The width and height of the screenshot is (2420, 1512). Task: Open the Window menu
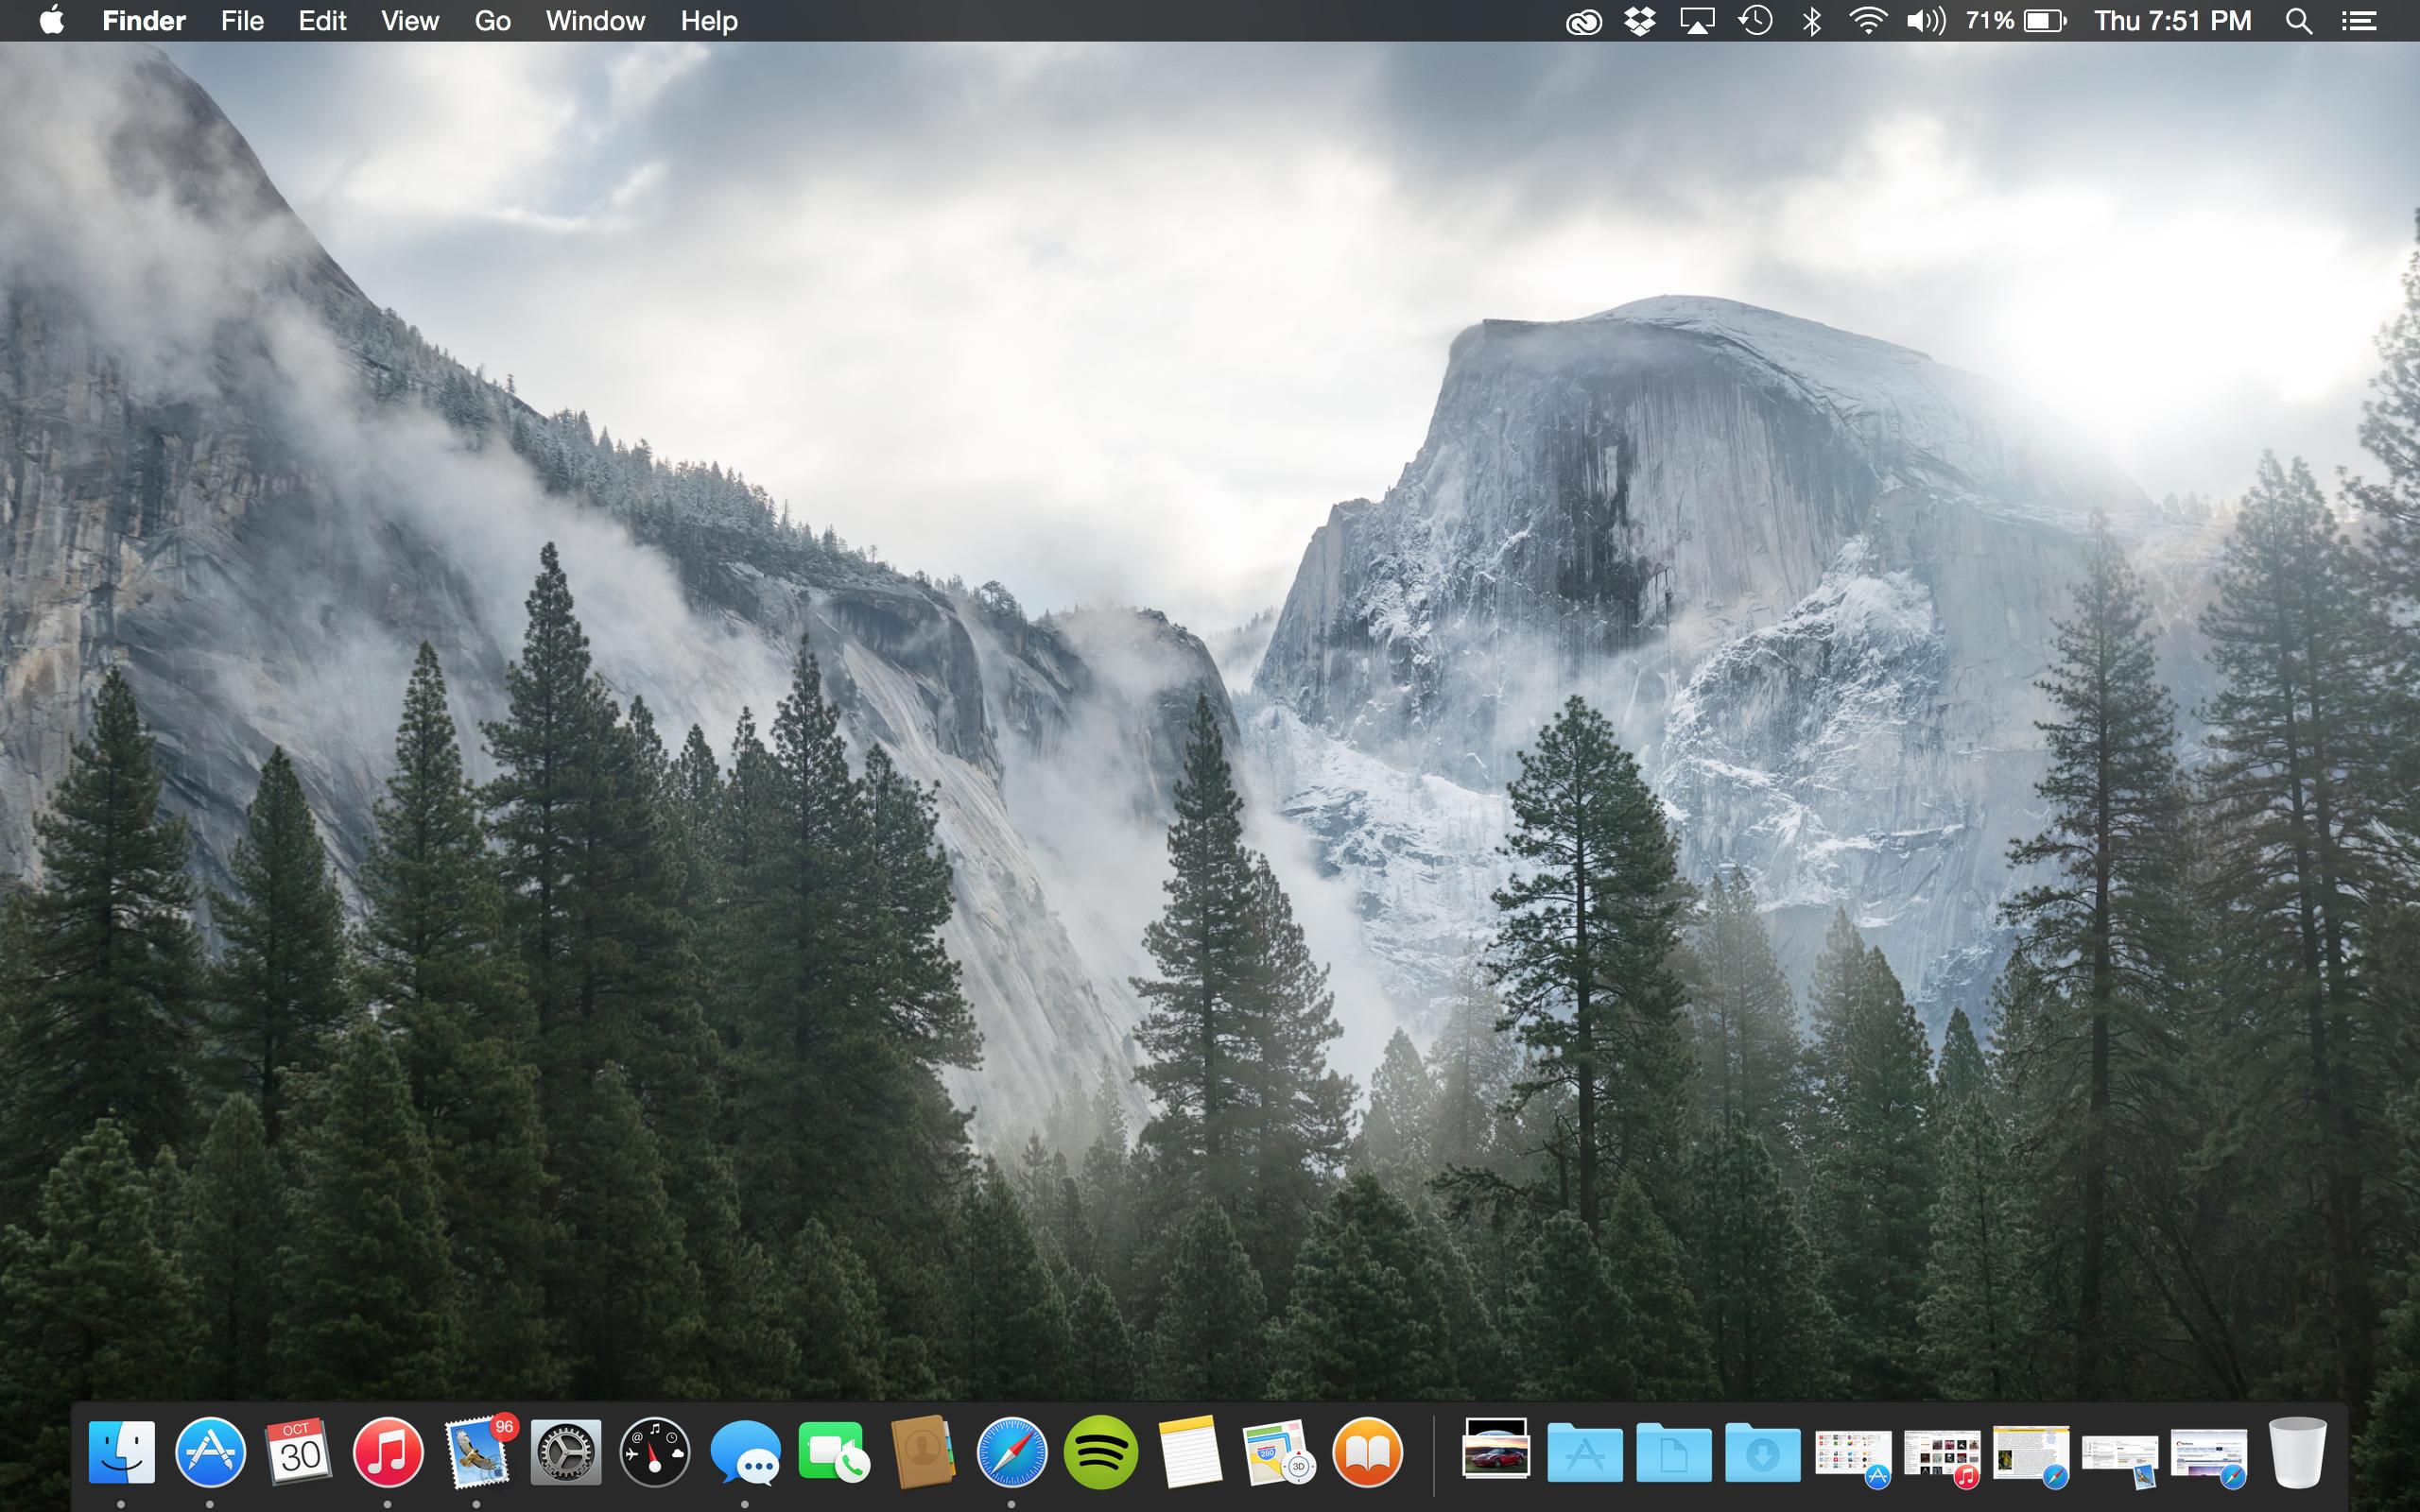pyautogui.click(x=595, y=20)
